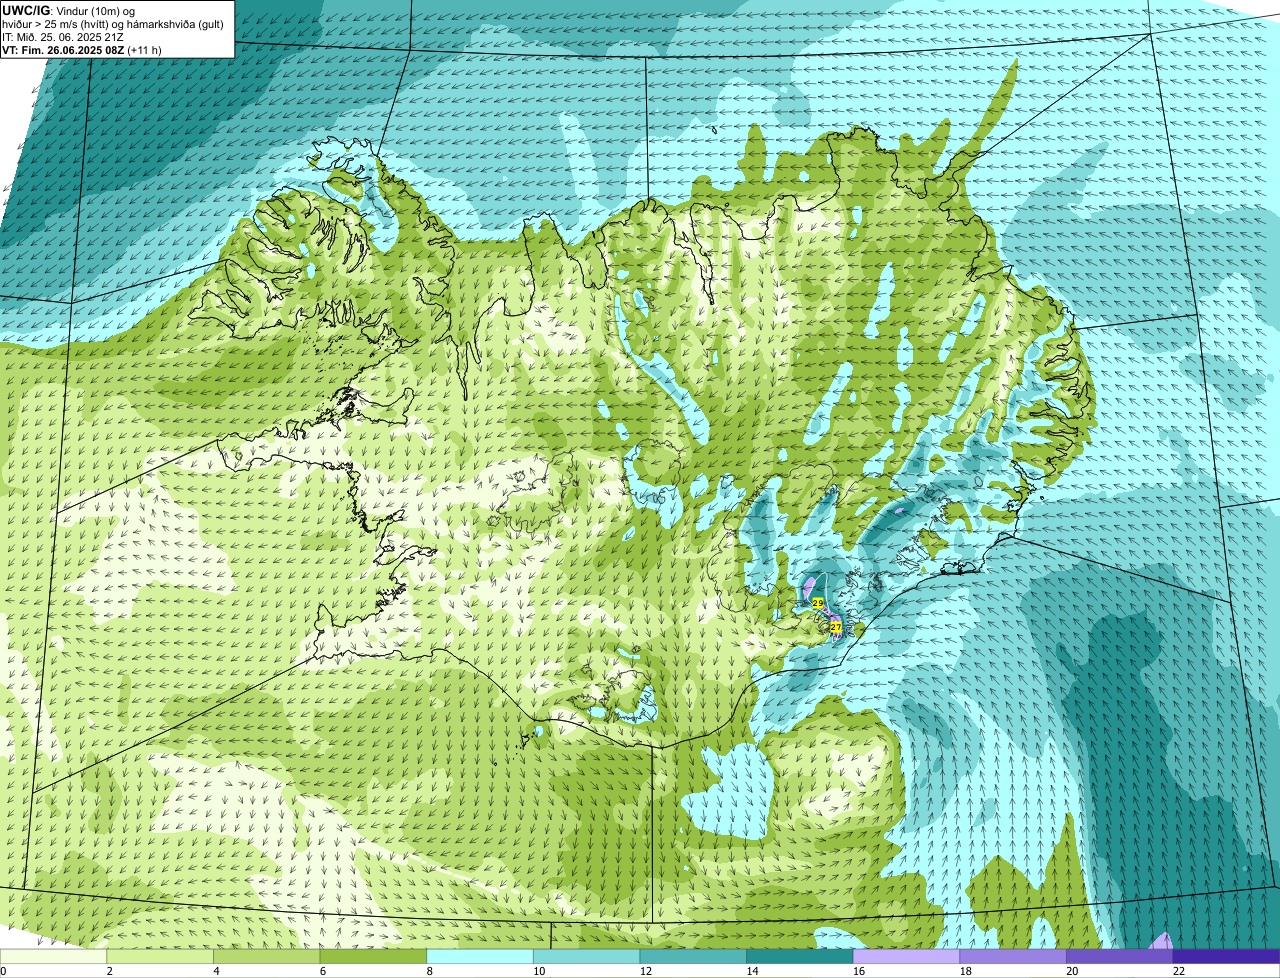Image resolution: width=1280 pixels, height=978 pixels.
Task: Click the legend scale value 20
Action: (1072, 971)
